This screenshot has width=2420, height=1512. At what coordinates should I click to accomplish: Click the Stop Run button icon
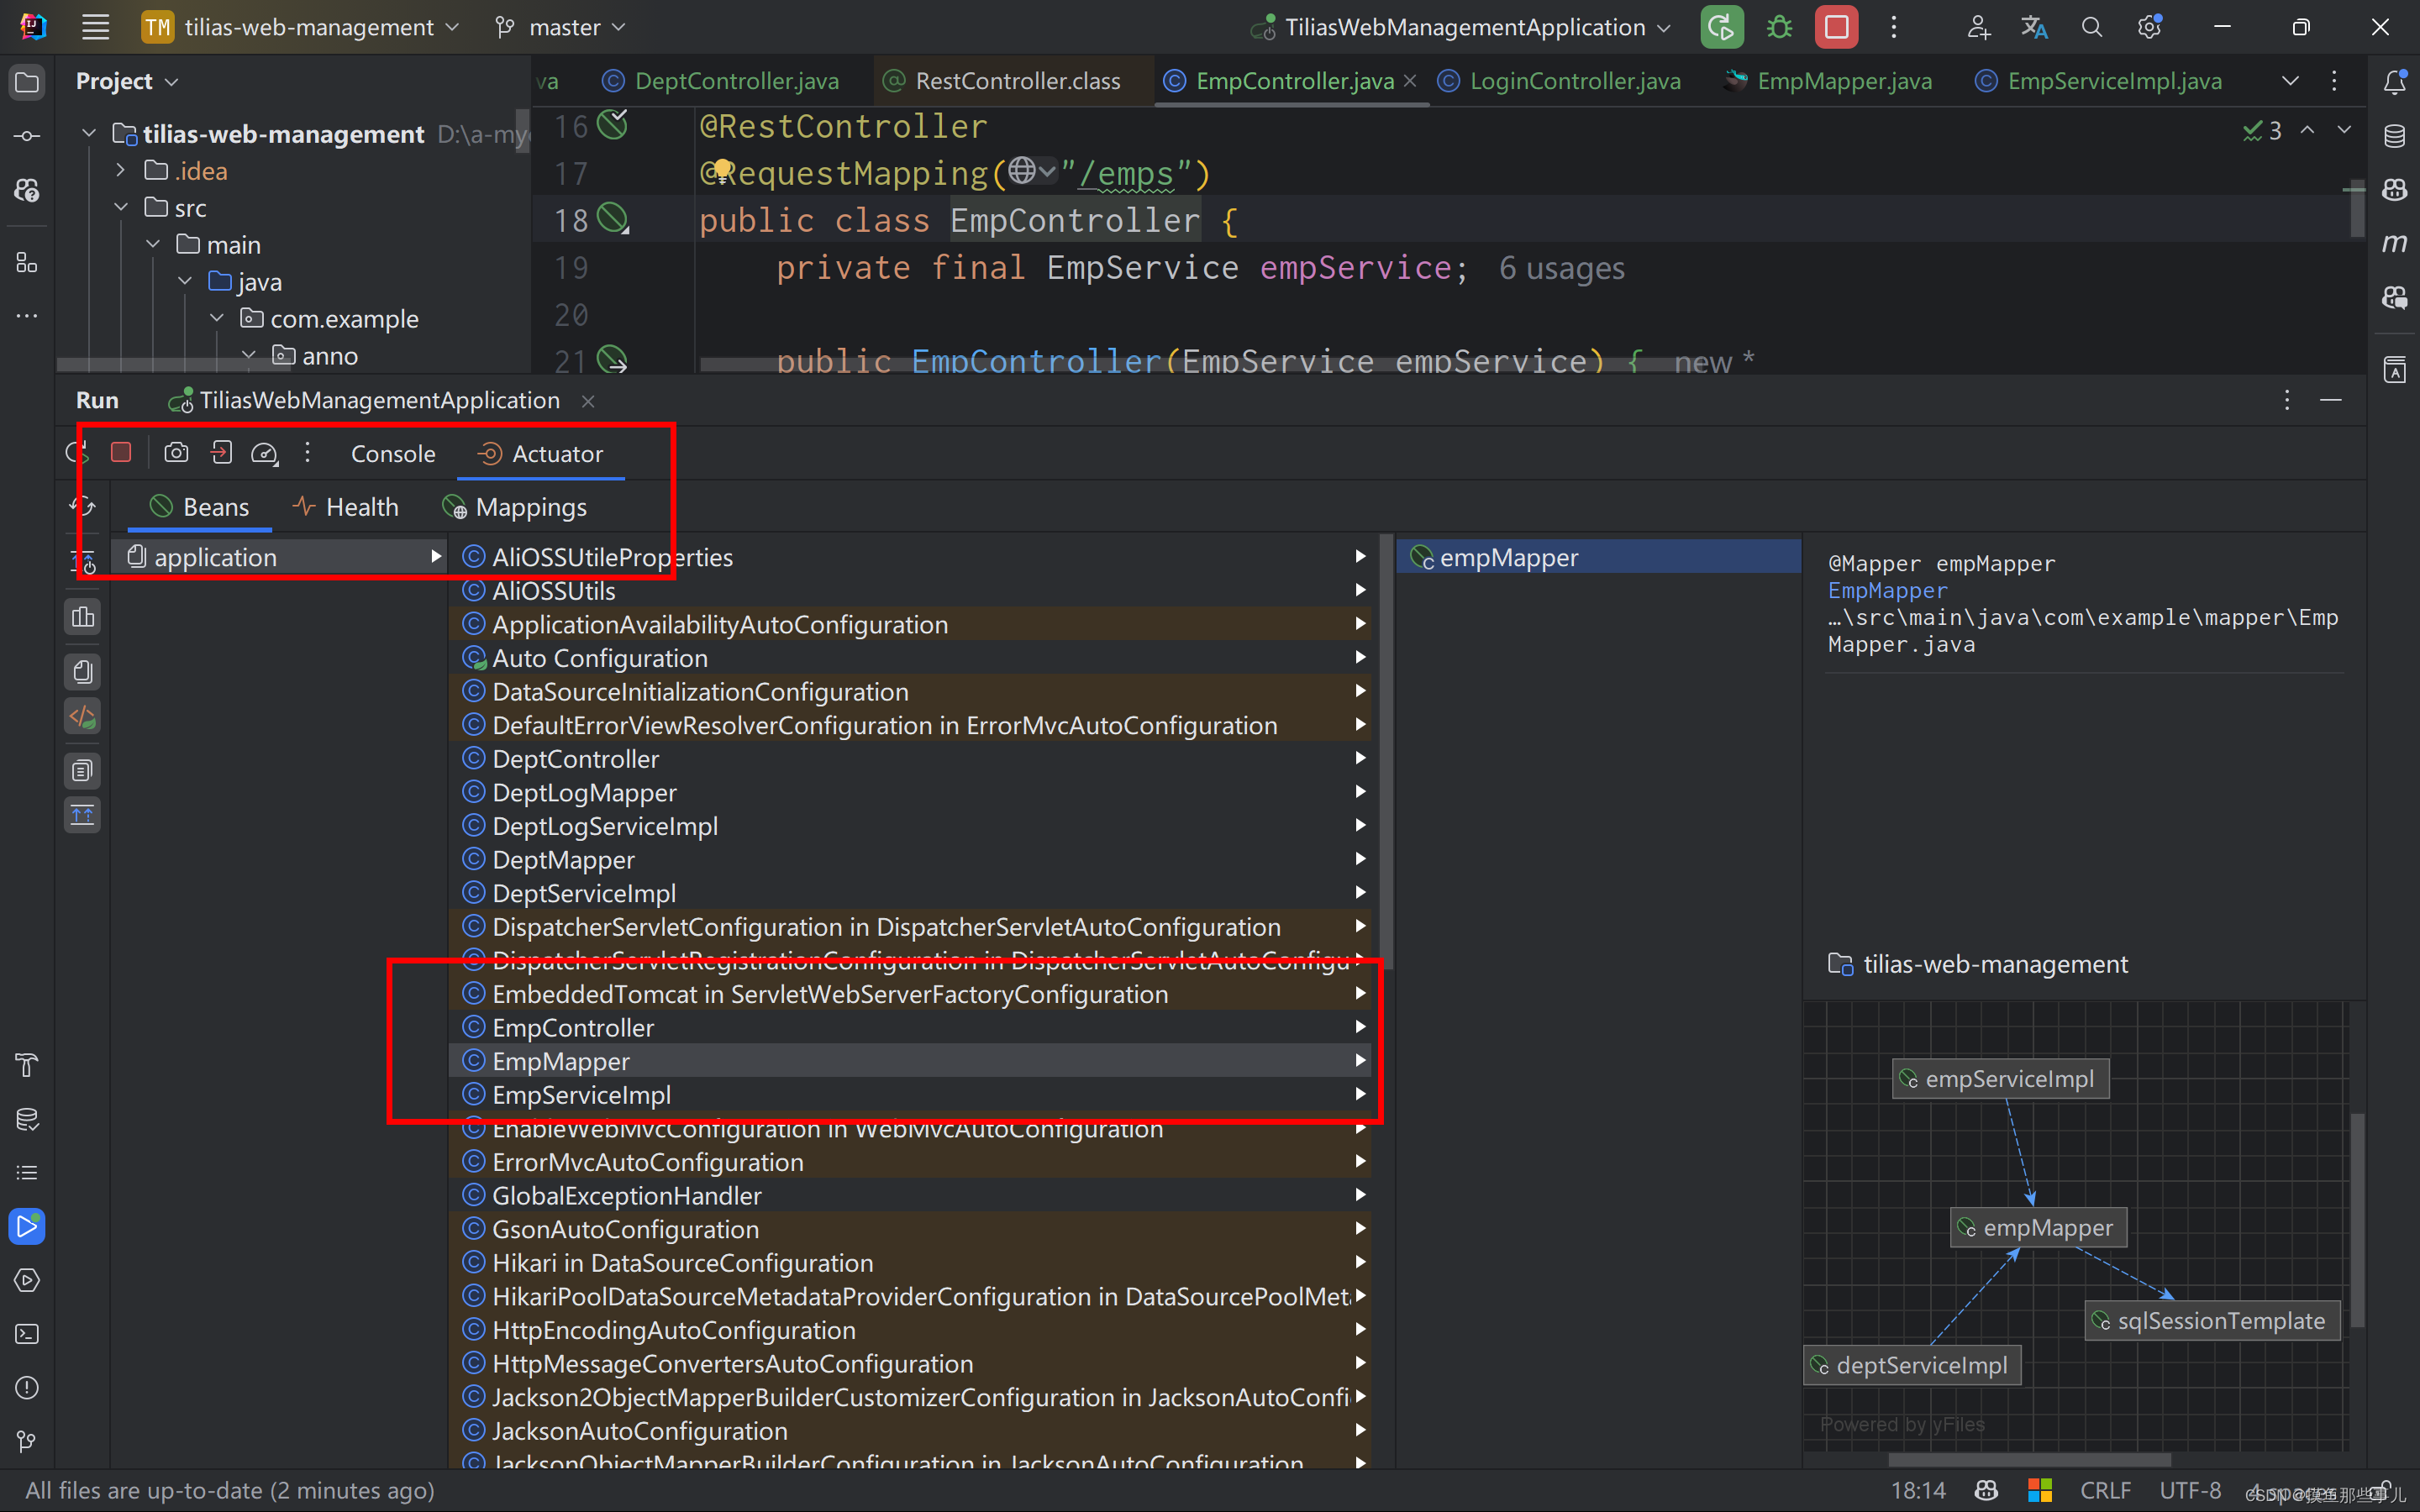click(x=120, y=453)
